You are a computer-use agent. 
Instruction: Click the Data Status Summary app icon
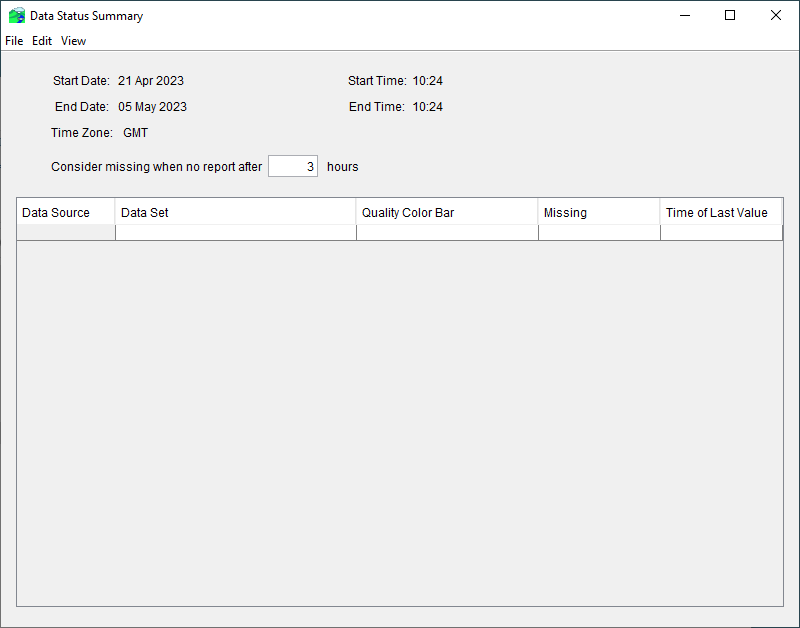[x=17, y=16]
